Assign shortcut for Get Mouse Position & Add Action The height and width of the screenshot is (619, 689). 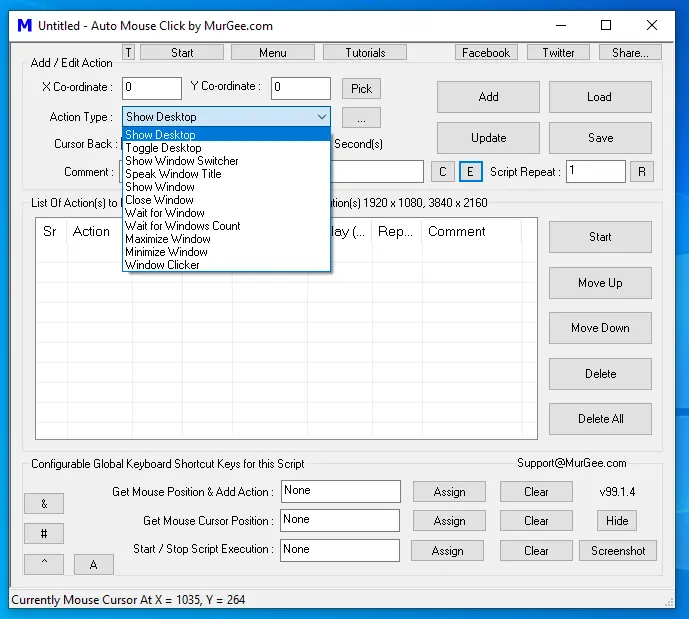[449, 492]
